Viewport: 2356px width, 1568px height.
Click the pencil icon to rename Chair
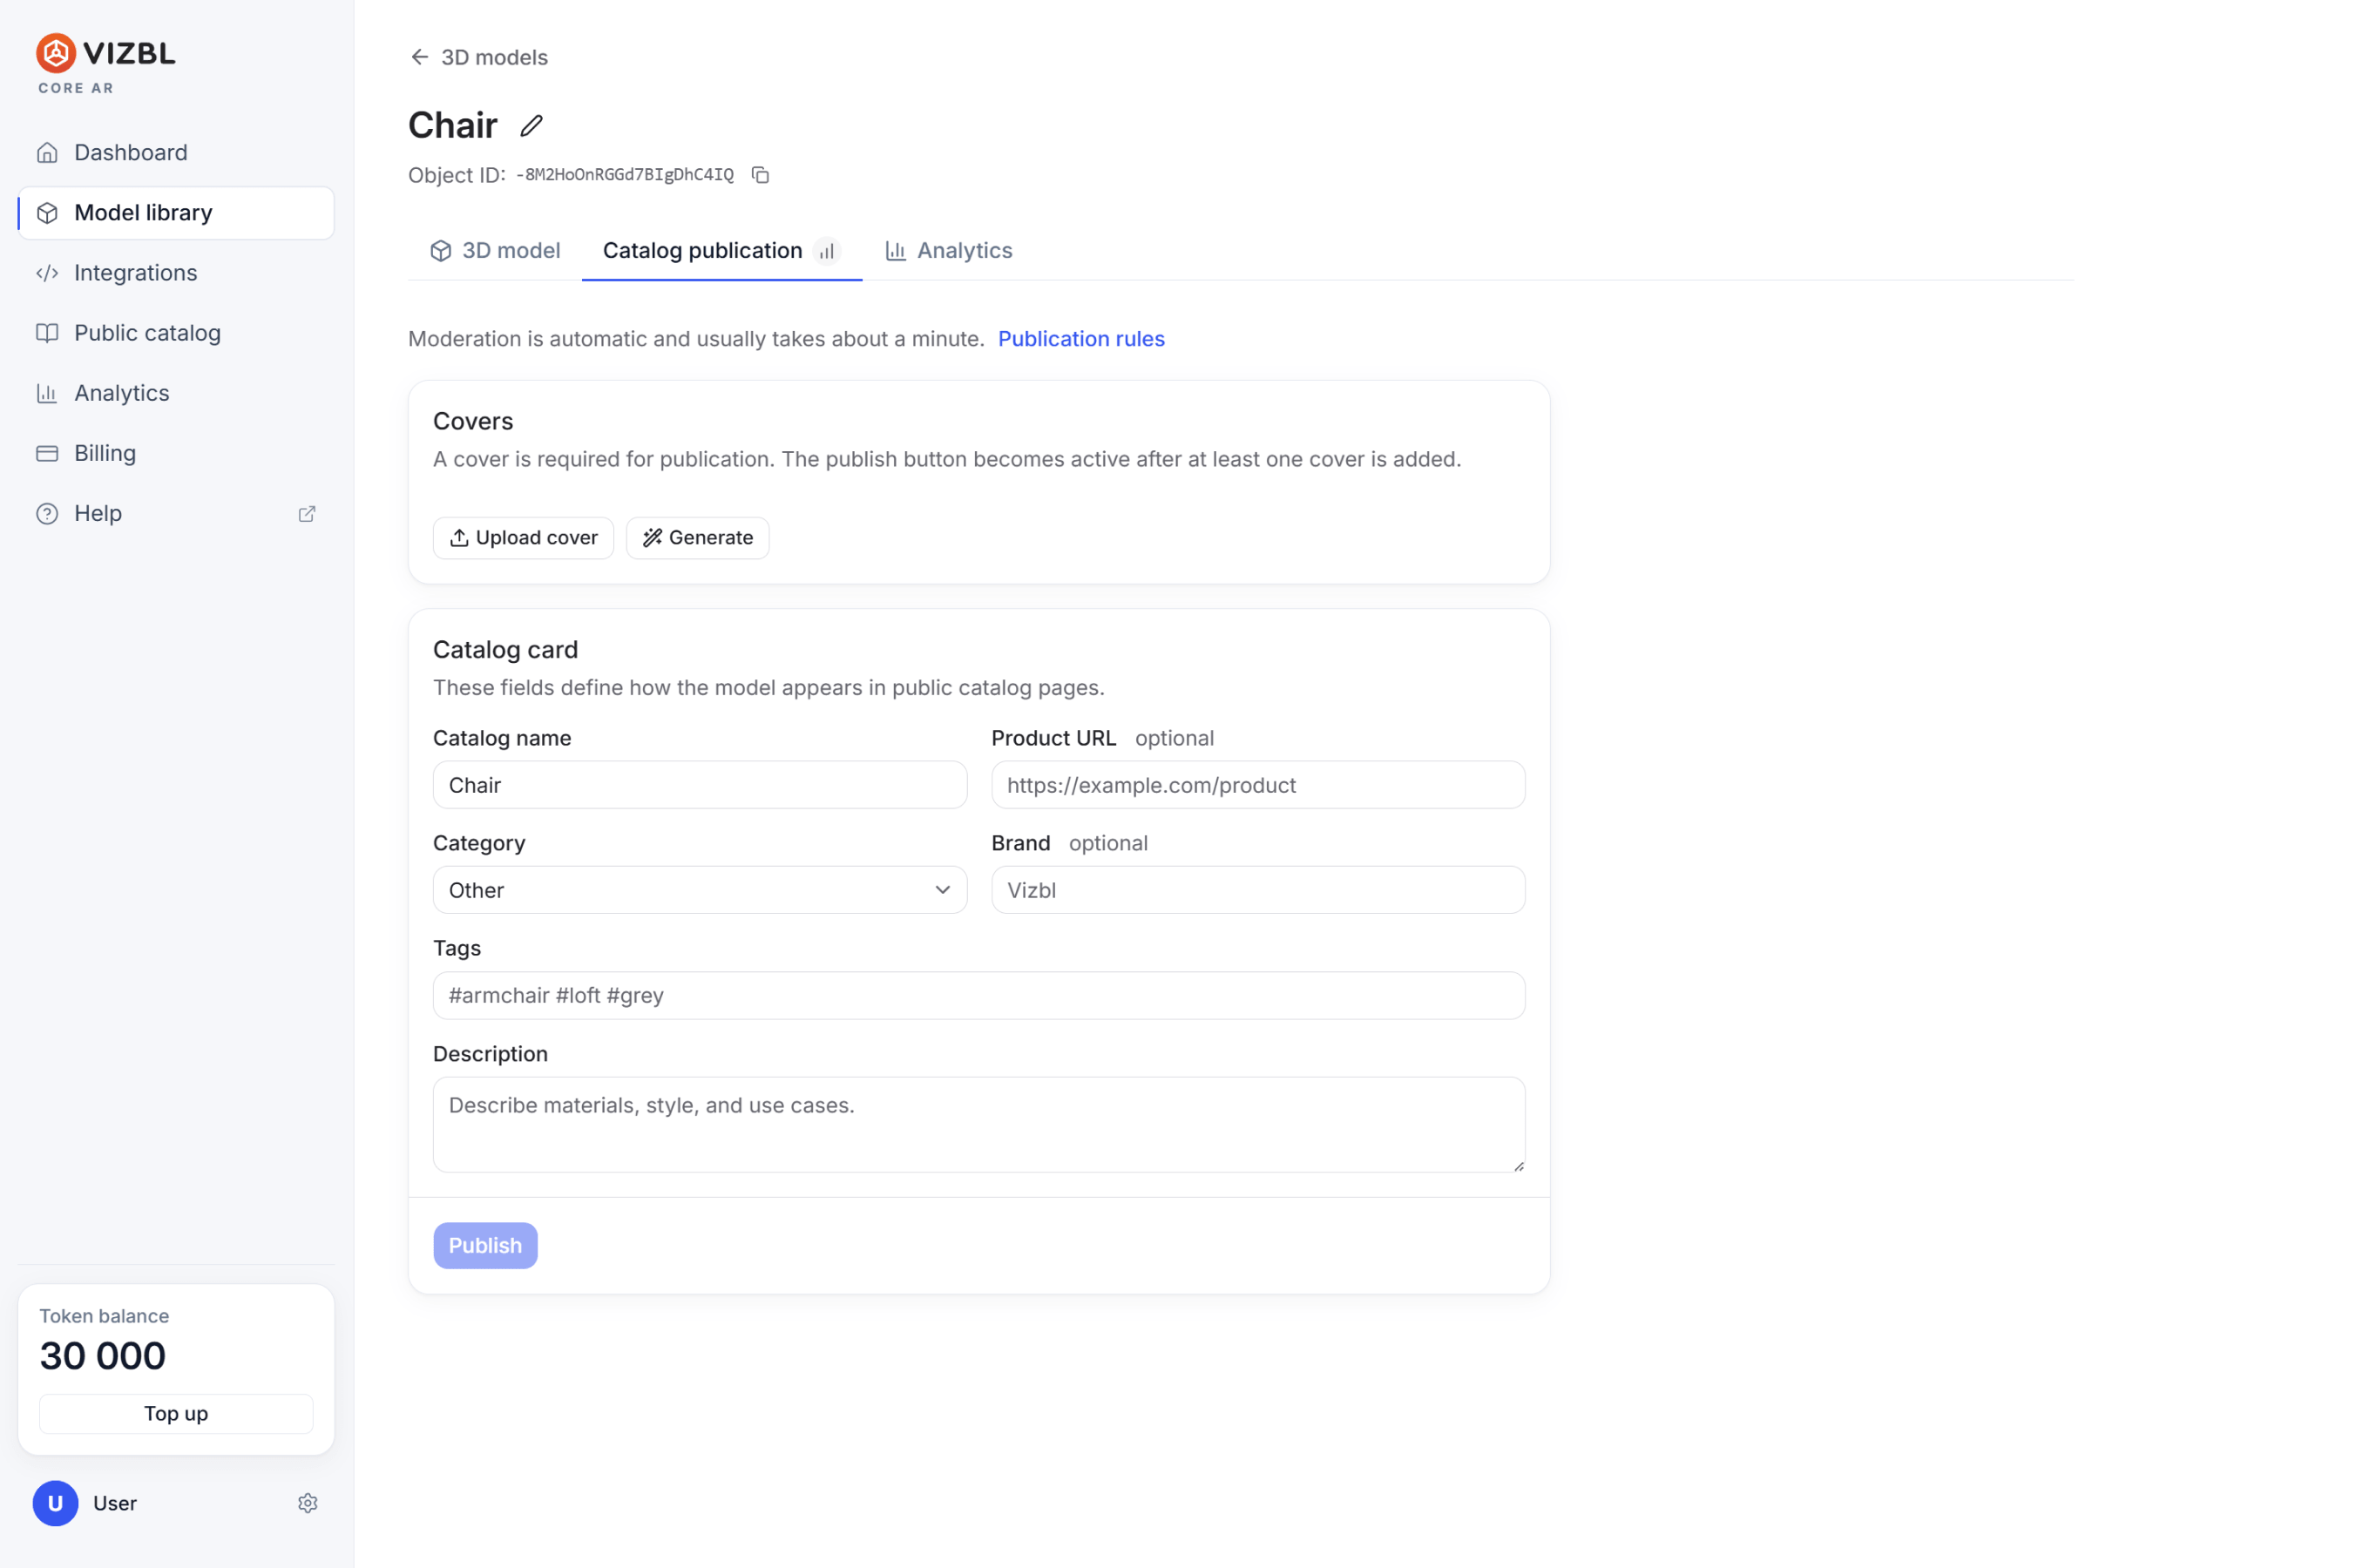531,126
